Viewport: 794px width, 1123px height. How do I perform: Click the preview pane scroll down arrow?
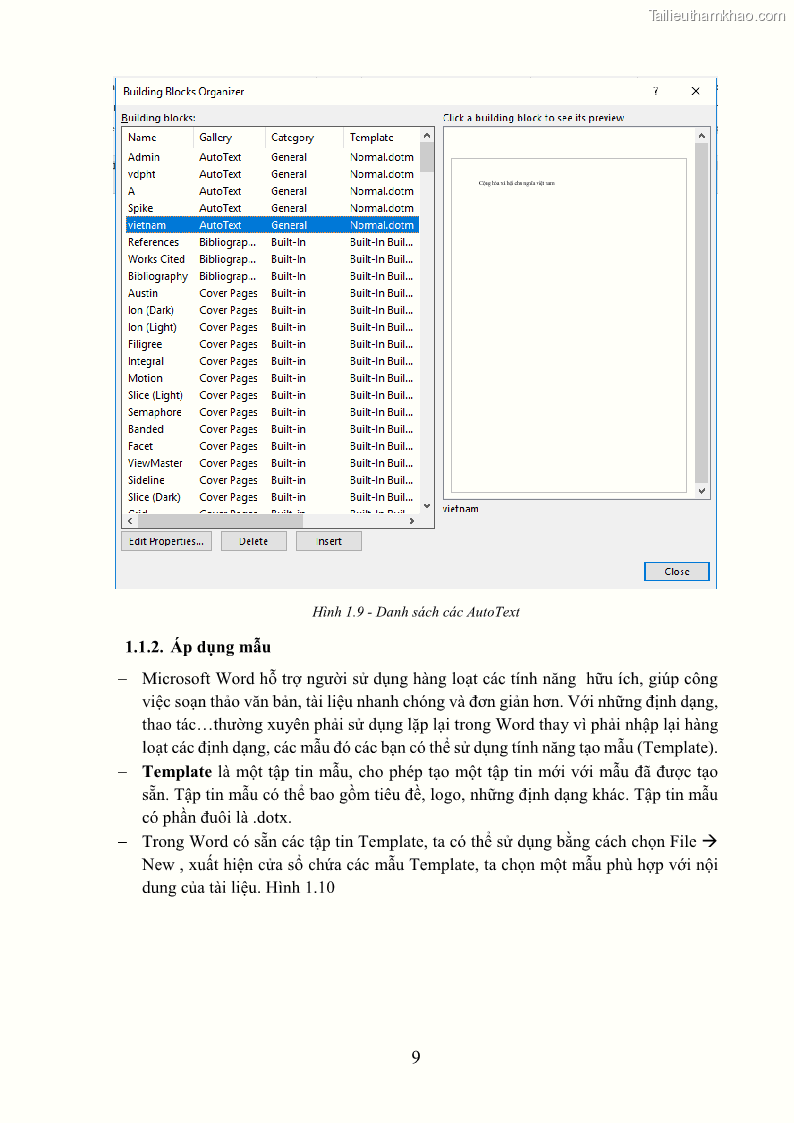(x=702, y=491)
